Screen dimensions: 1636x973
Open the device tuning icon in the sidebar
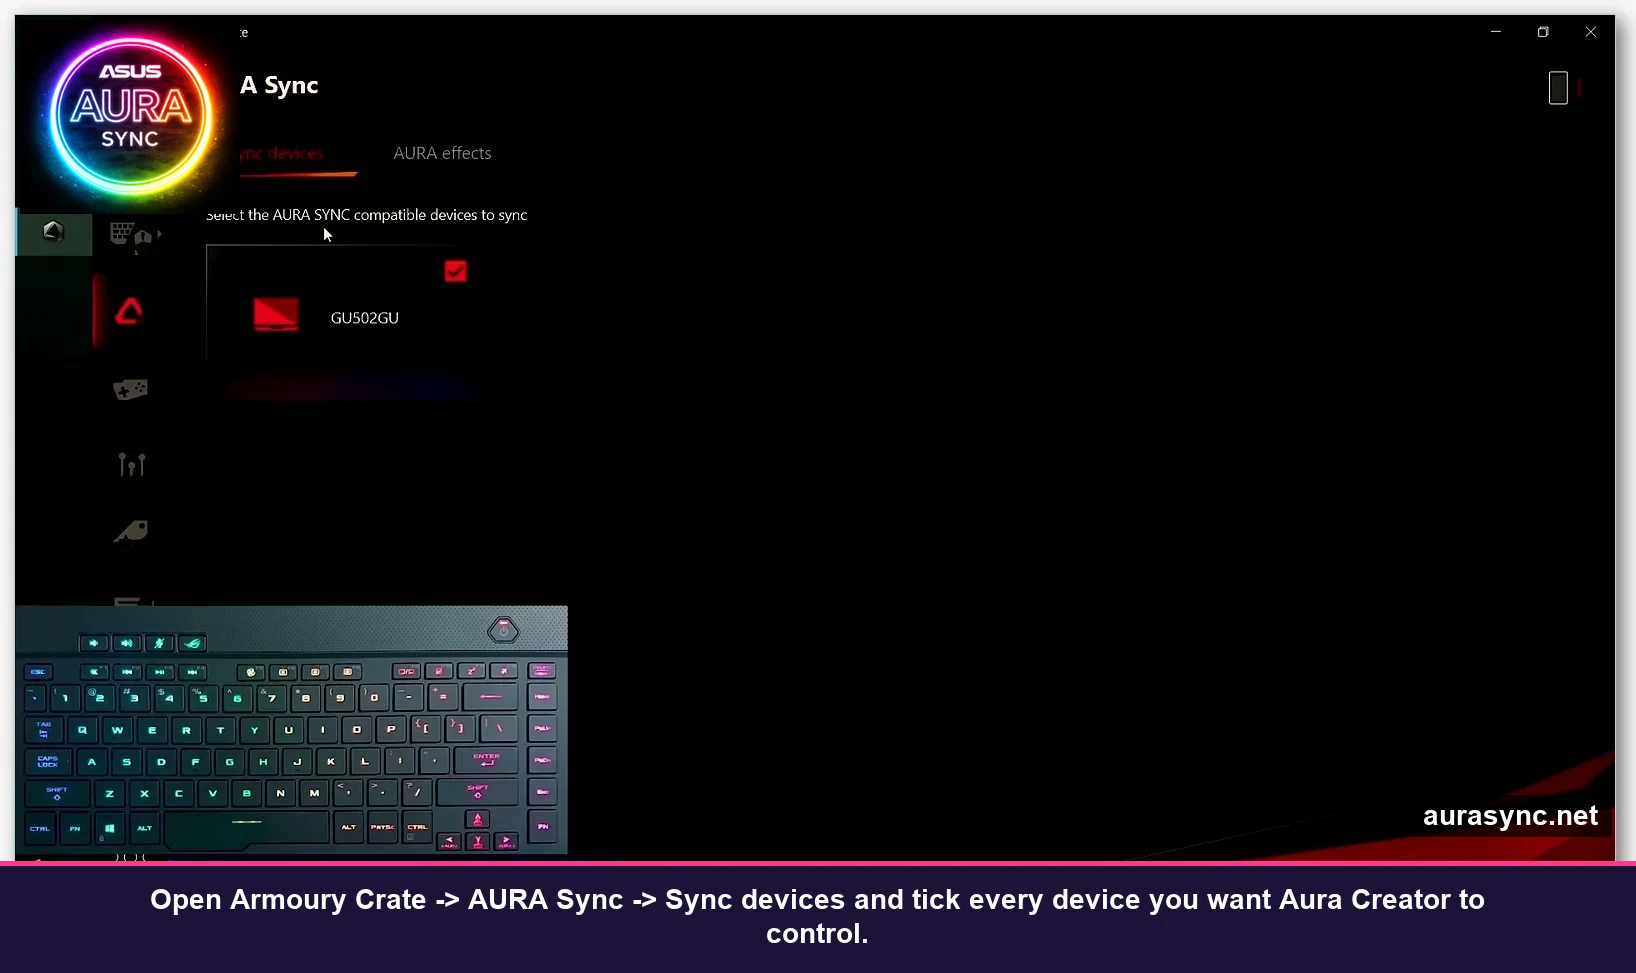click(131, 464)
